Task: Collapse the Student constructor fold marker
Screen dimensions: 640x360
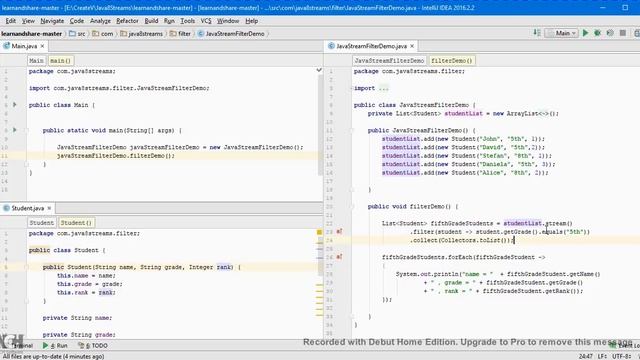Action: [x=26, y=267]
